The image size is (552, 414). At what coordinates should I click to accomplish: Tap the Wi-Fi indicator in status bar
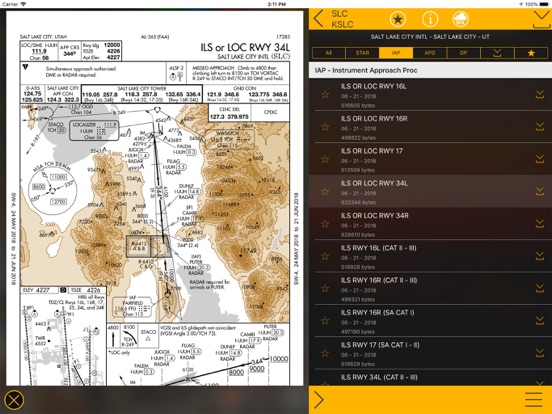(23, 4)
